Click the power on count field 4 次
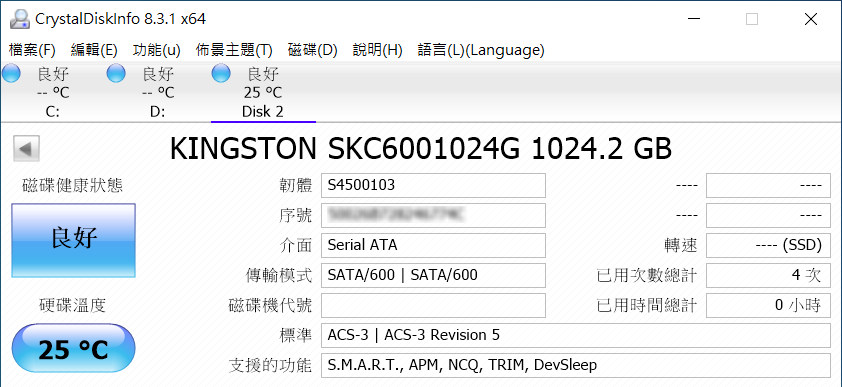Image resolution: width=842 pixels, height=387 pixels. tap(768, 275)
